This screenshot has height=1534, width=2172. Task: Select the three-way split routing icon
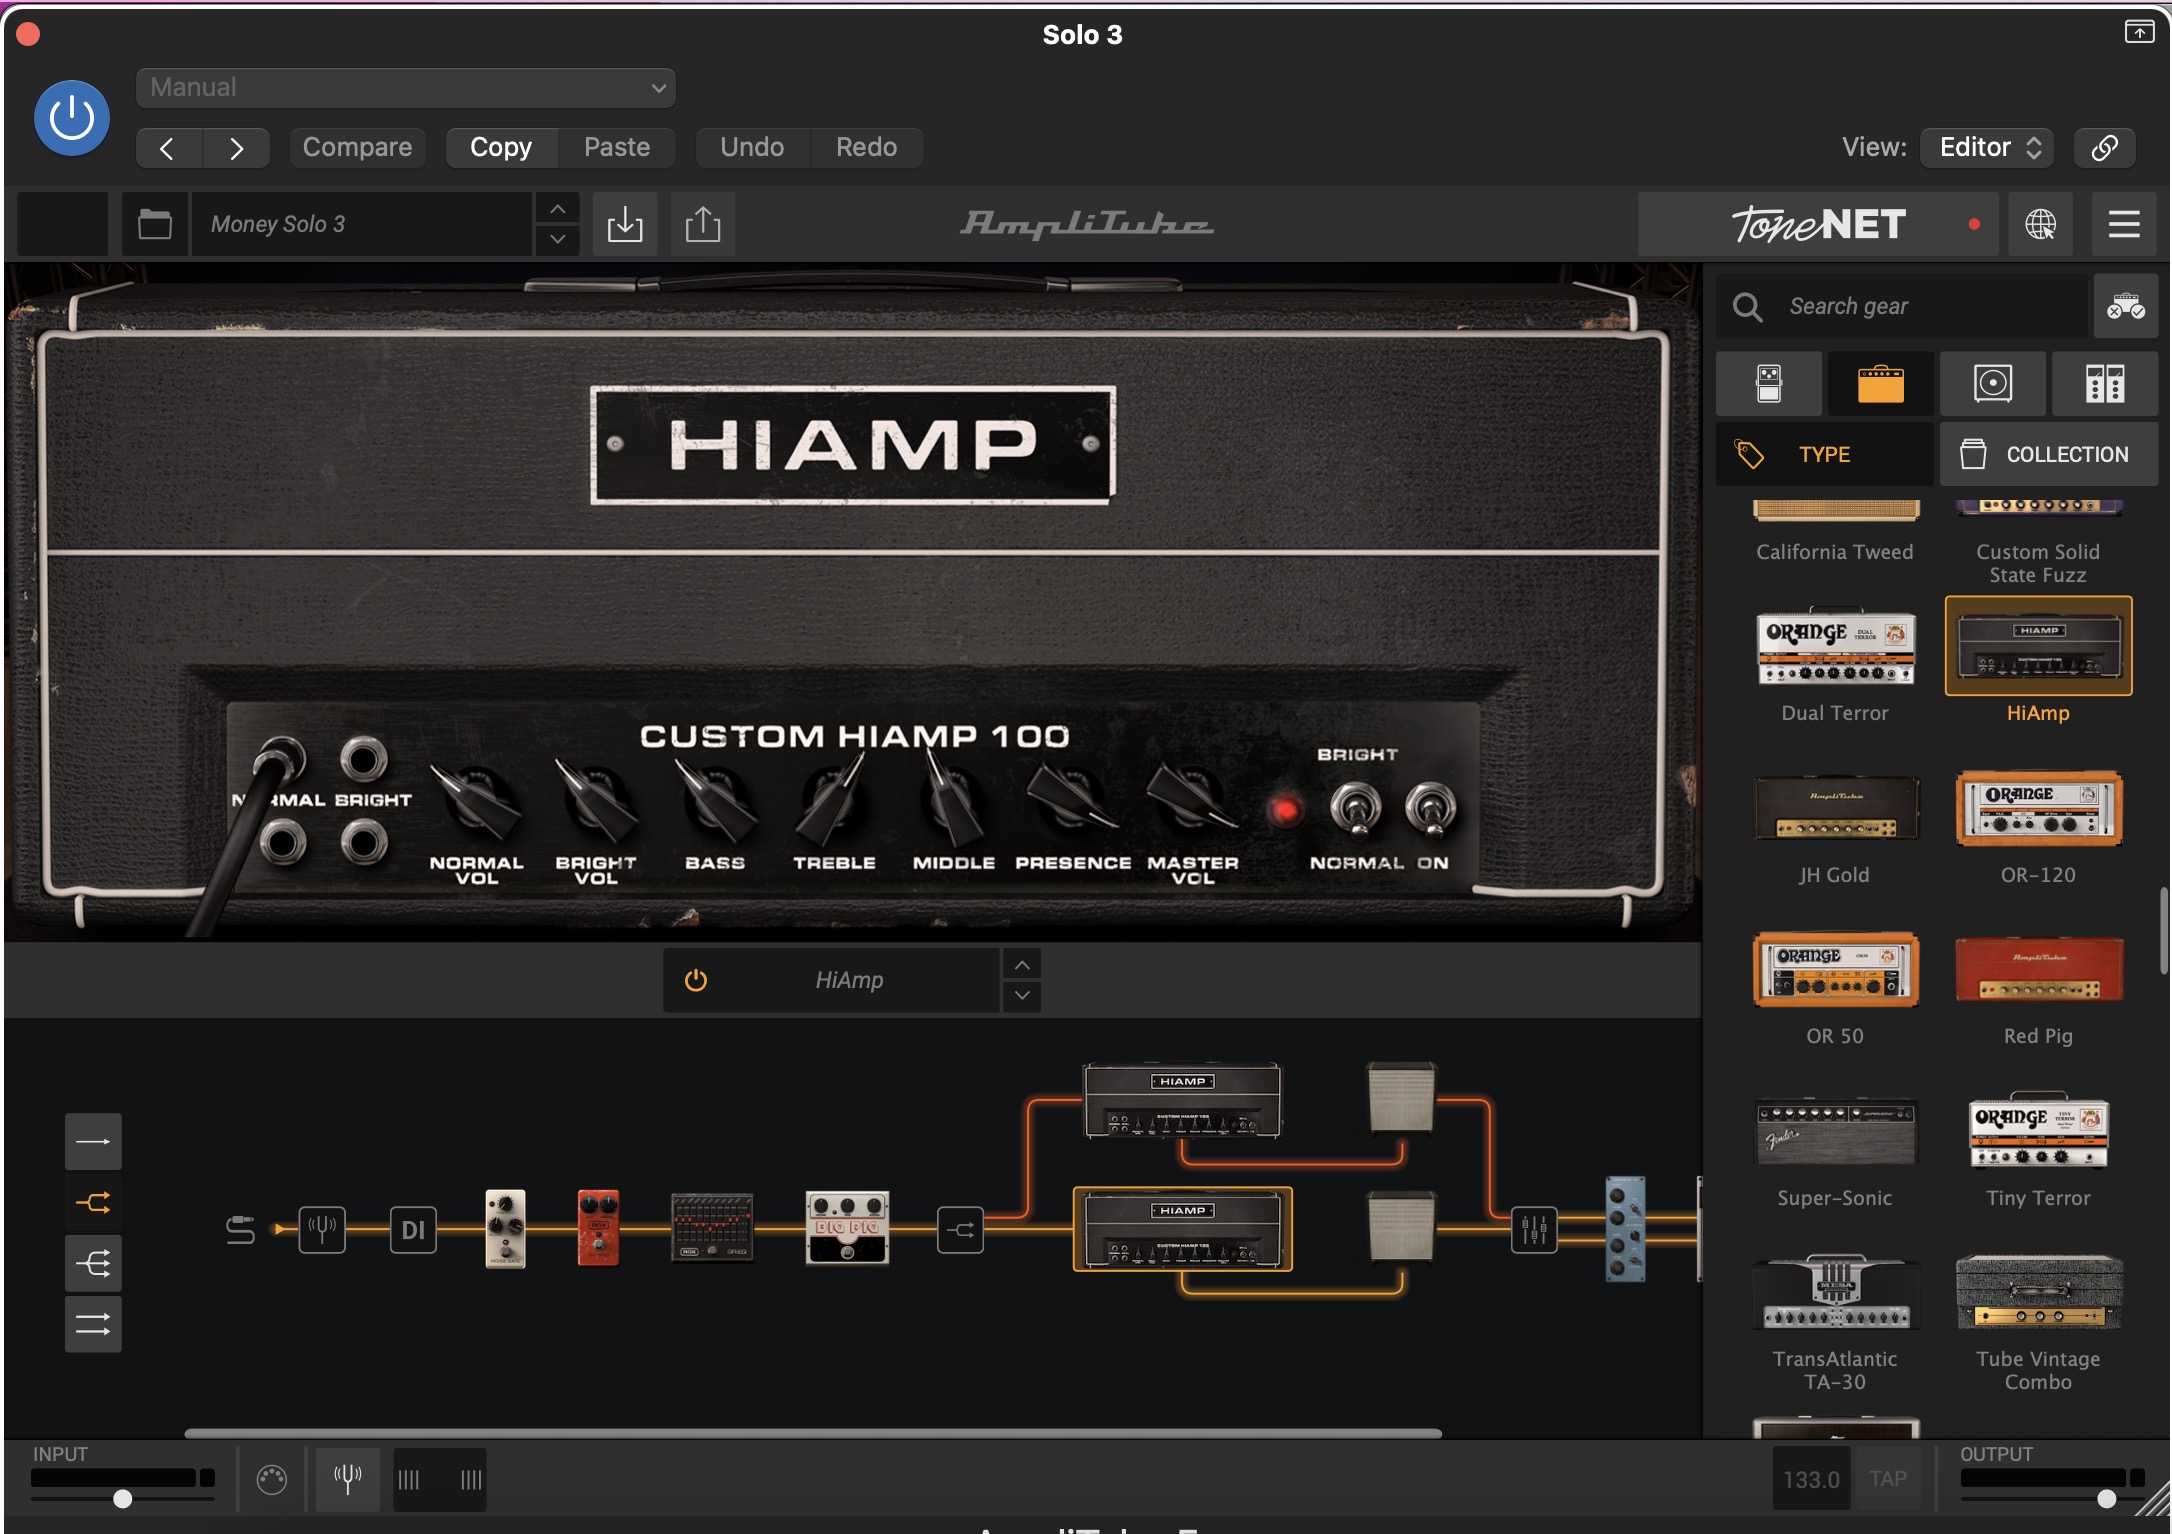click(x=93, y=1263)
